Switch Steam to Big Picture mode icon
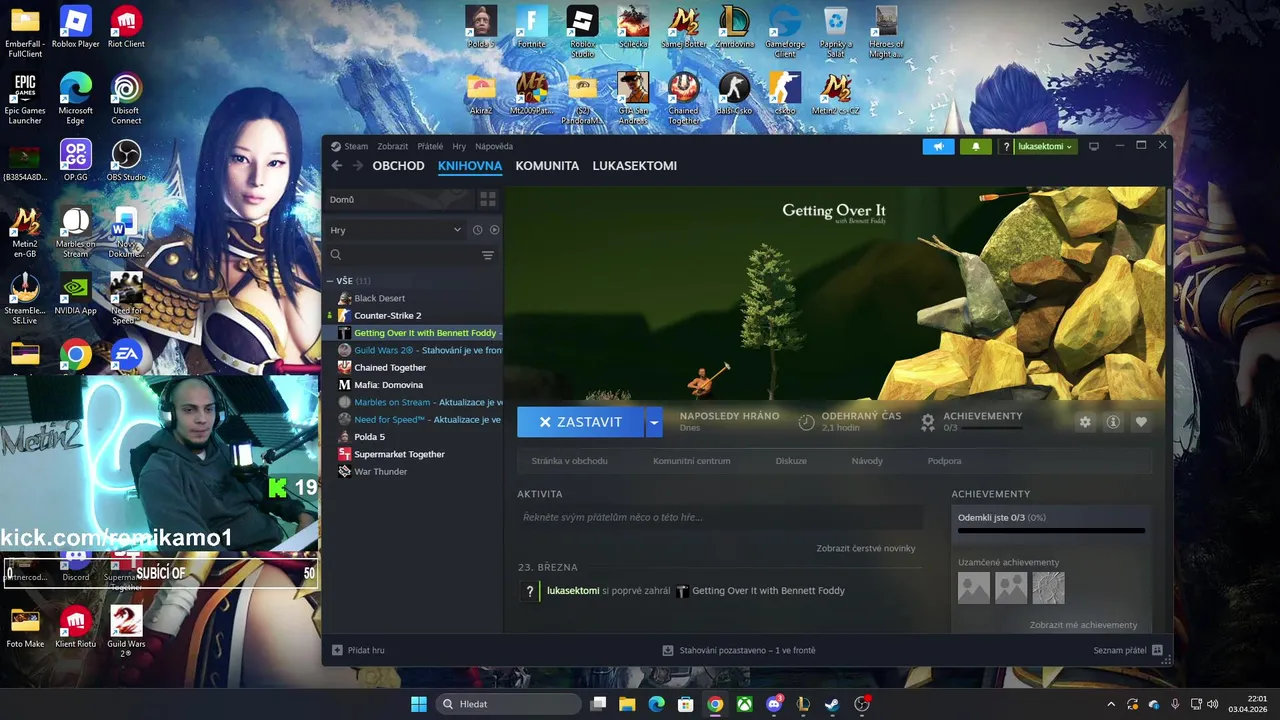Viewport: 1280px width, 720px height. pyautogui.click(x=1094, y=146)
